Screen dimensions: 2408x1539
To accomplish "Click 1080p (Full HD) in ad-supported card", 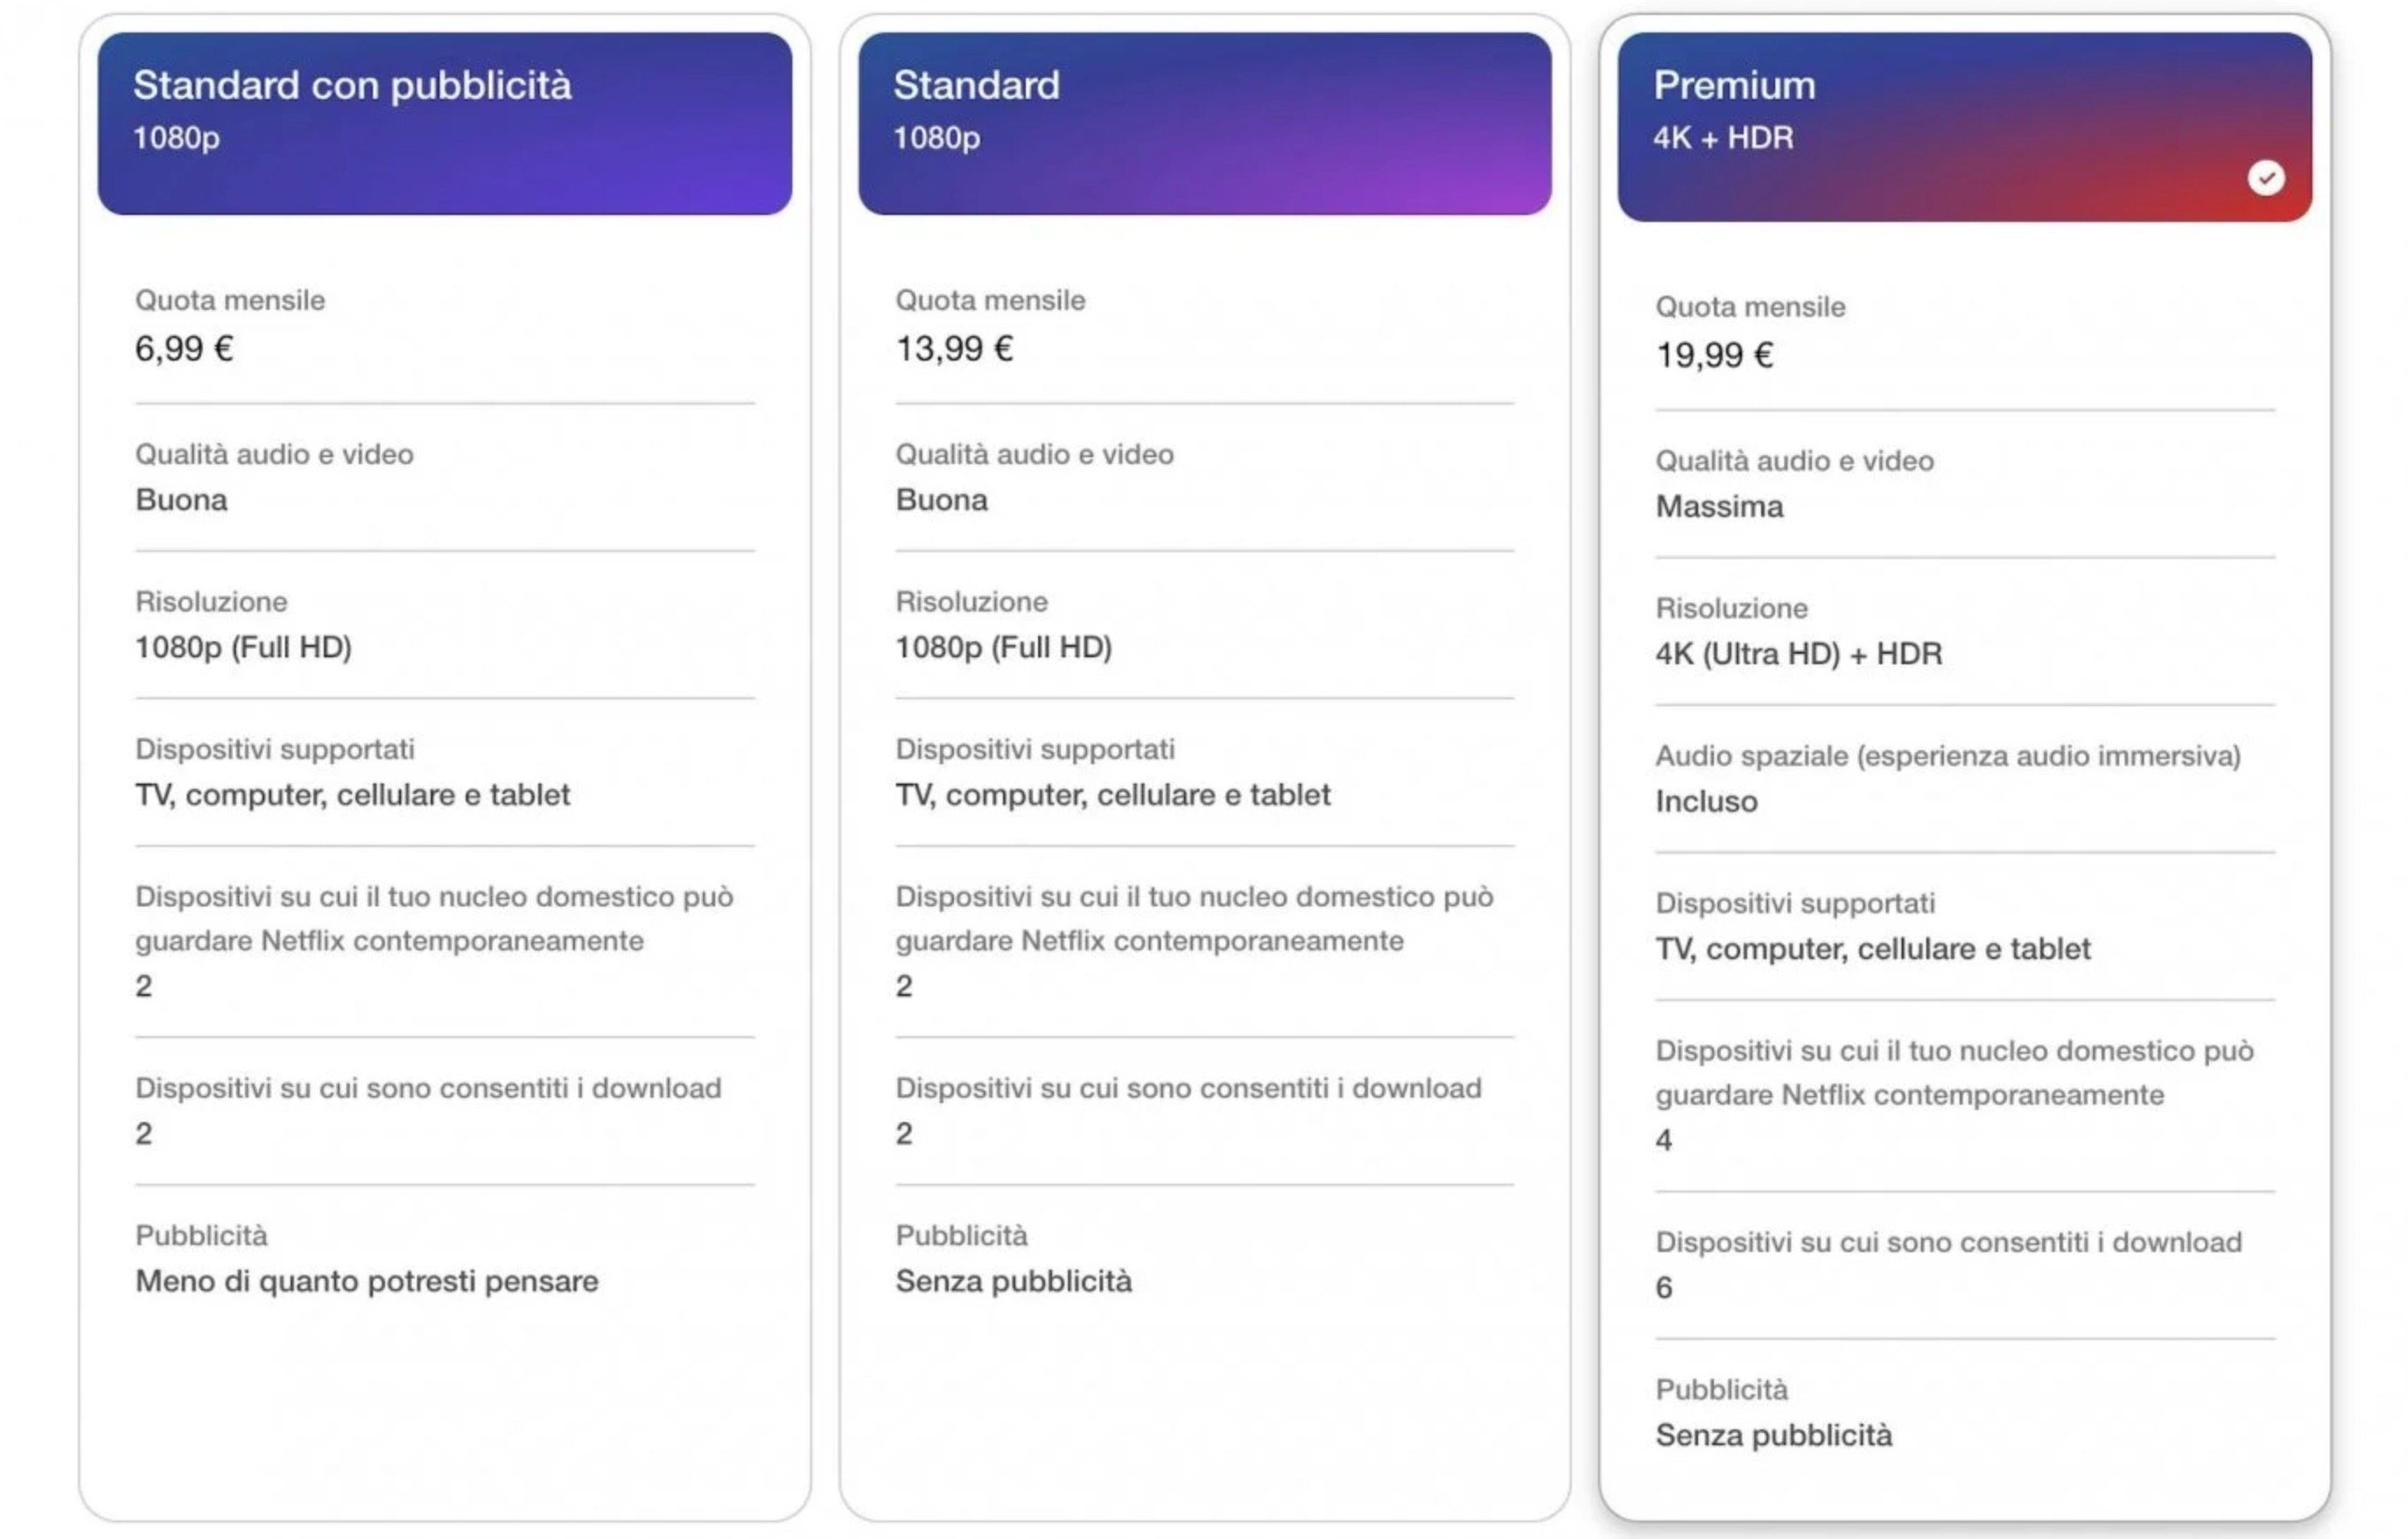I will click(x=243, y=648).
